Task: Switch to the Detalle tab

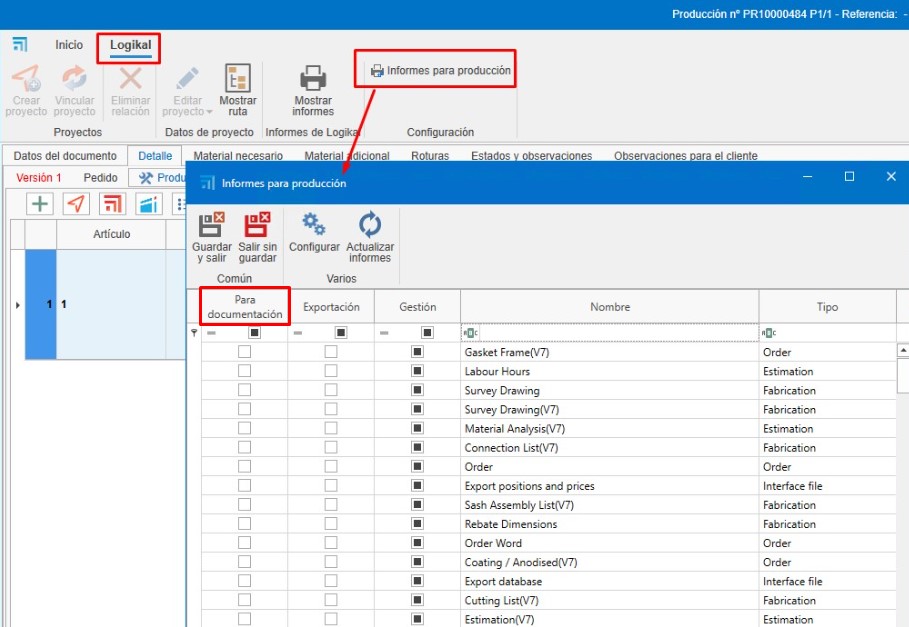Action: click(155, 156)
